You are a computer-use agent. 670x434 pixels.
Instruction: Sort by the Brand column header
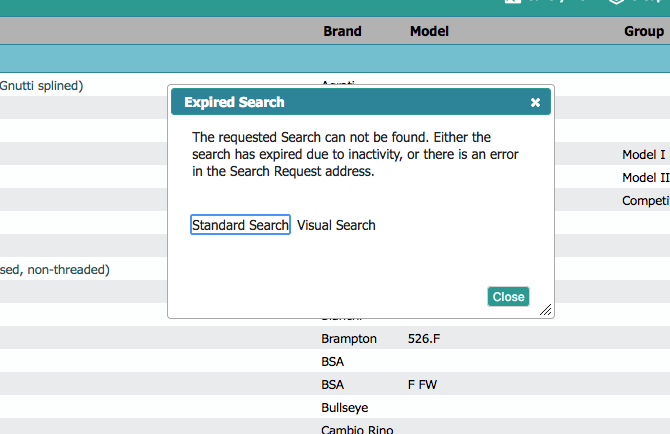pos(342,31)
